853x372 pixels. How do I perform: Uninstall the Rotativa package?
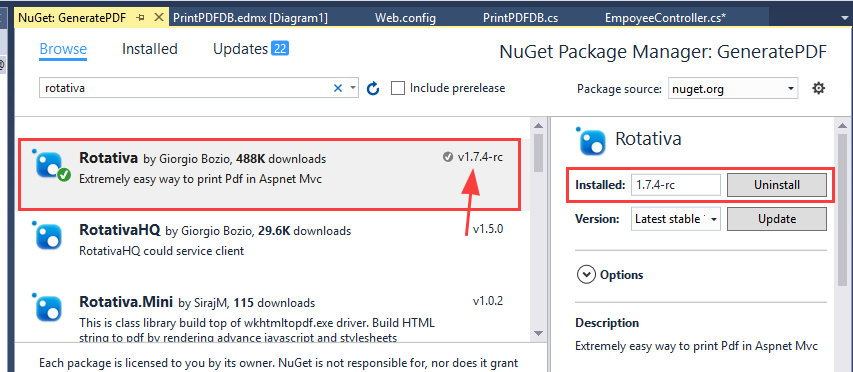777,185
